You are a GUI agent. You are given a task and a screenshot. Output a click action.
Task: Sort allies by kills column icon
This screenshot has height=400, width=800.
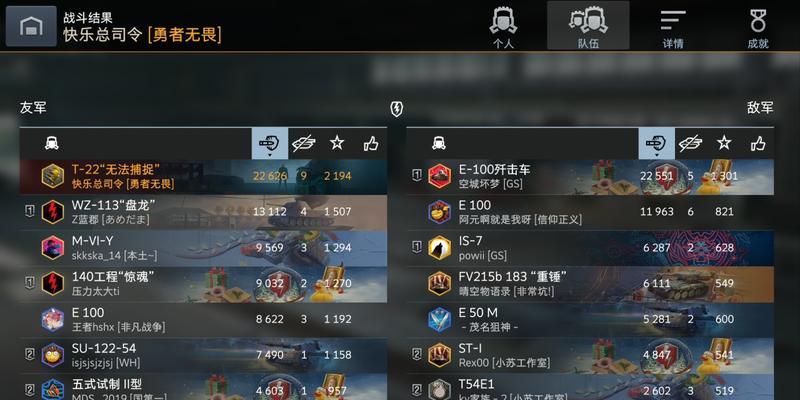tap(304, 143)
